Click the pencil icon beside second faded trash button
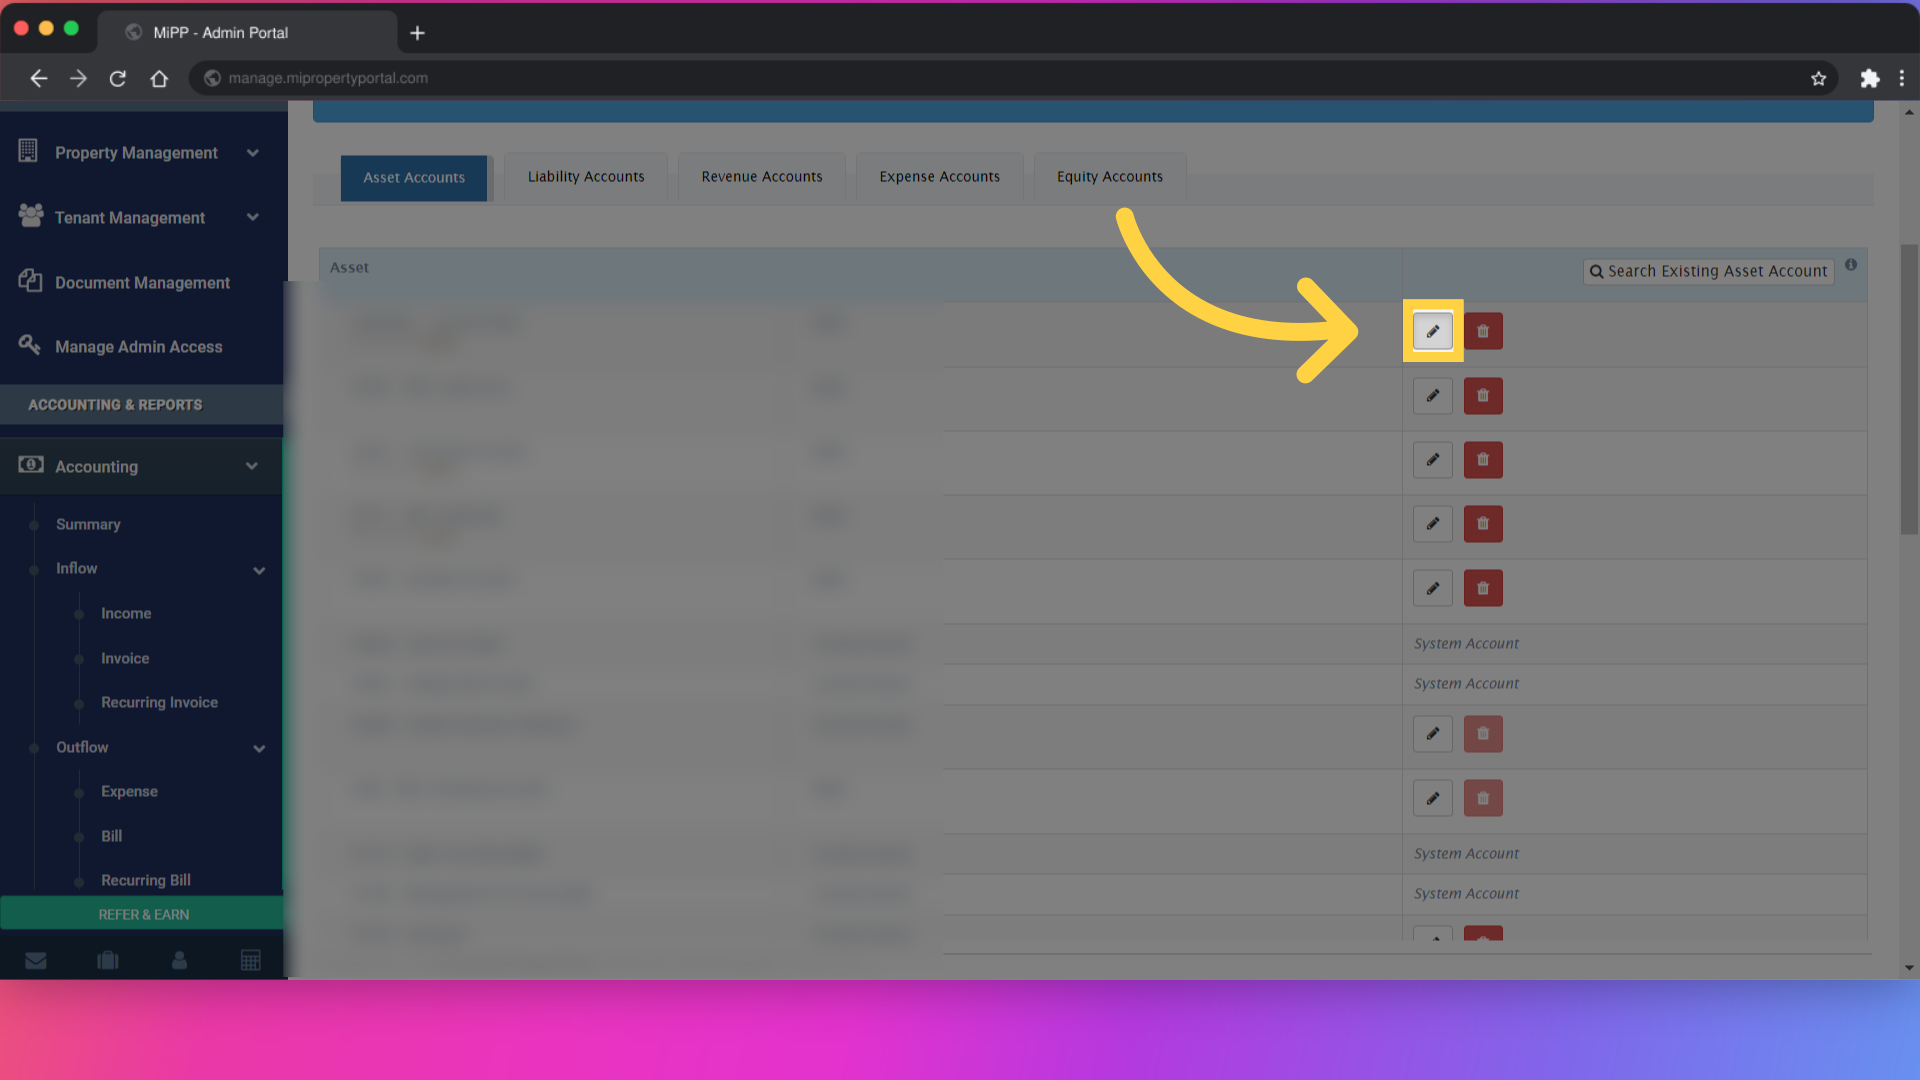This screenshot has height=1080, width=1920. (1432, 798)
